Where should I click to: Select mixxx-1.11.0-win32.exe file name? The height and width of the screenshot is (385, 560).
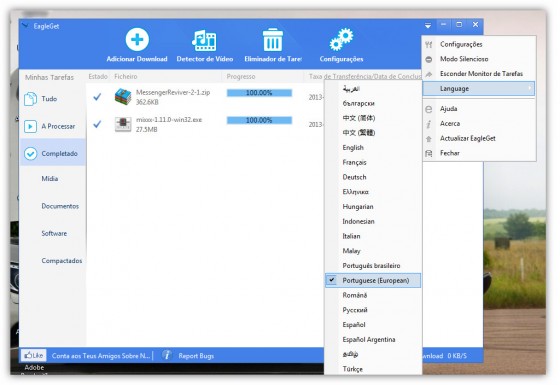169,120
